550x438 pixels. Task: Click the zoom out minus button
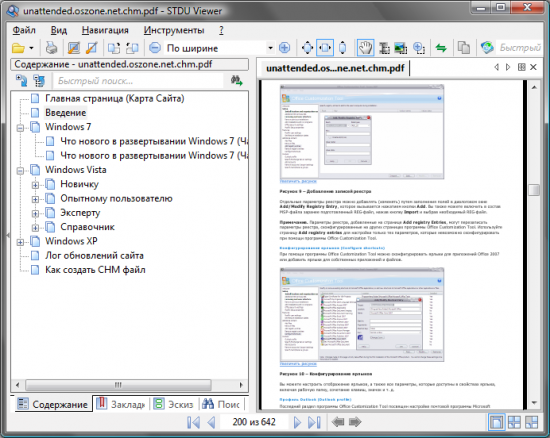click(x=155, y=48)
